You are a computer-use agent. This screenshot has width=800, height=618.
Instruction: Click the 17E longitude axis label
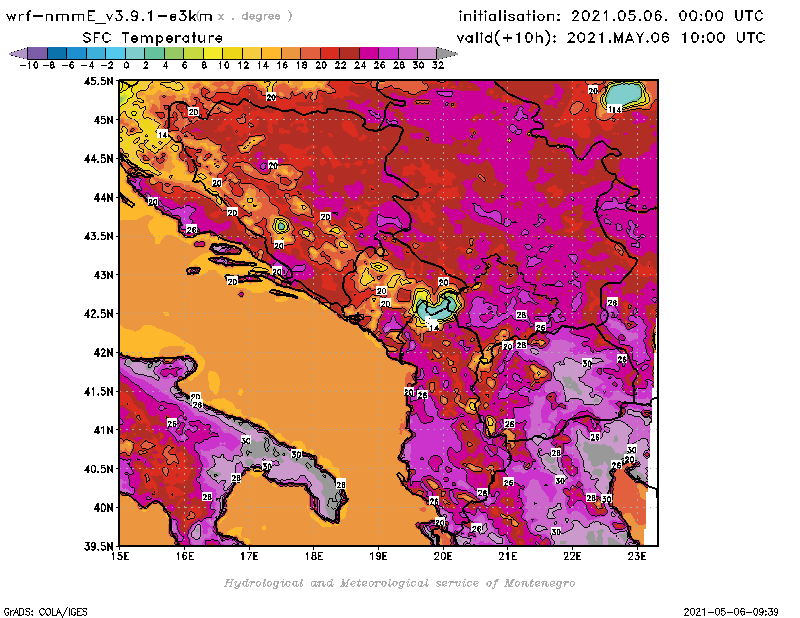coord(249,556)
